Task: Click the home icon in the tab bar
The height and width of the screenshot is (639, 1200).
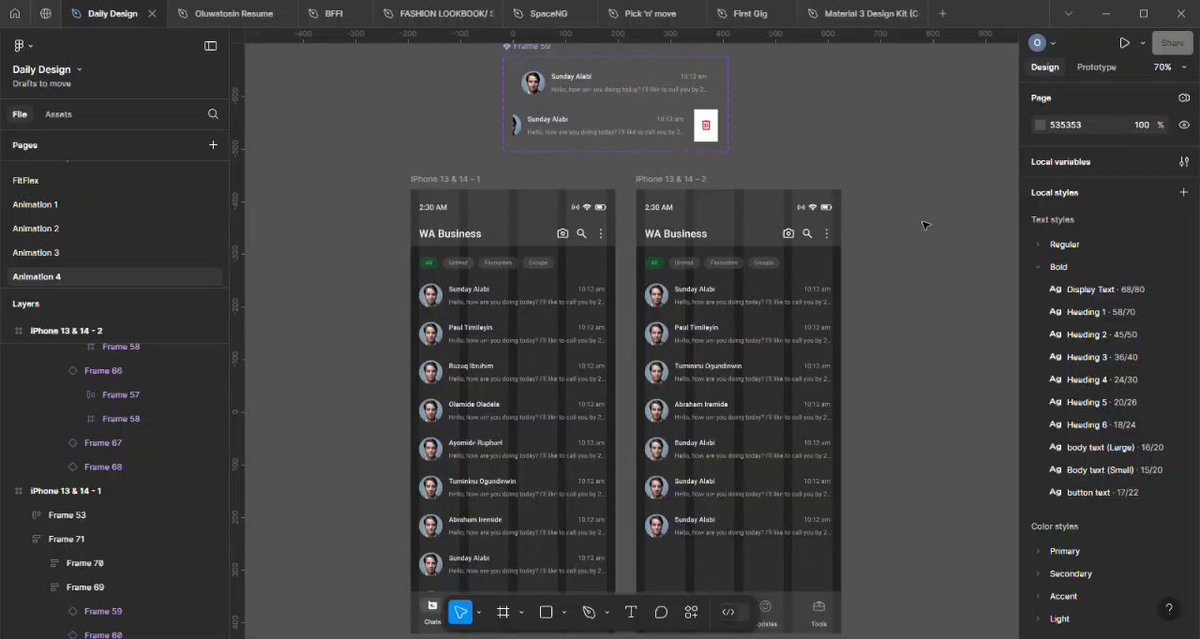Action: coord(15,14)
